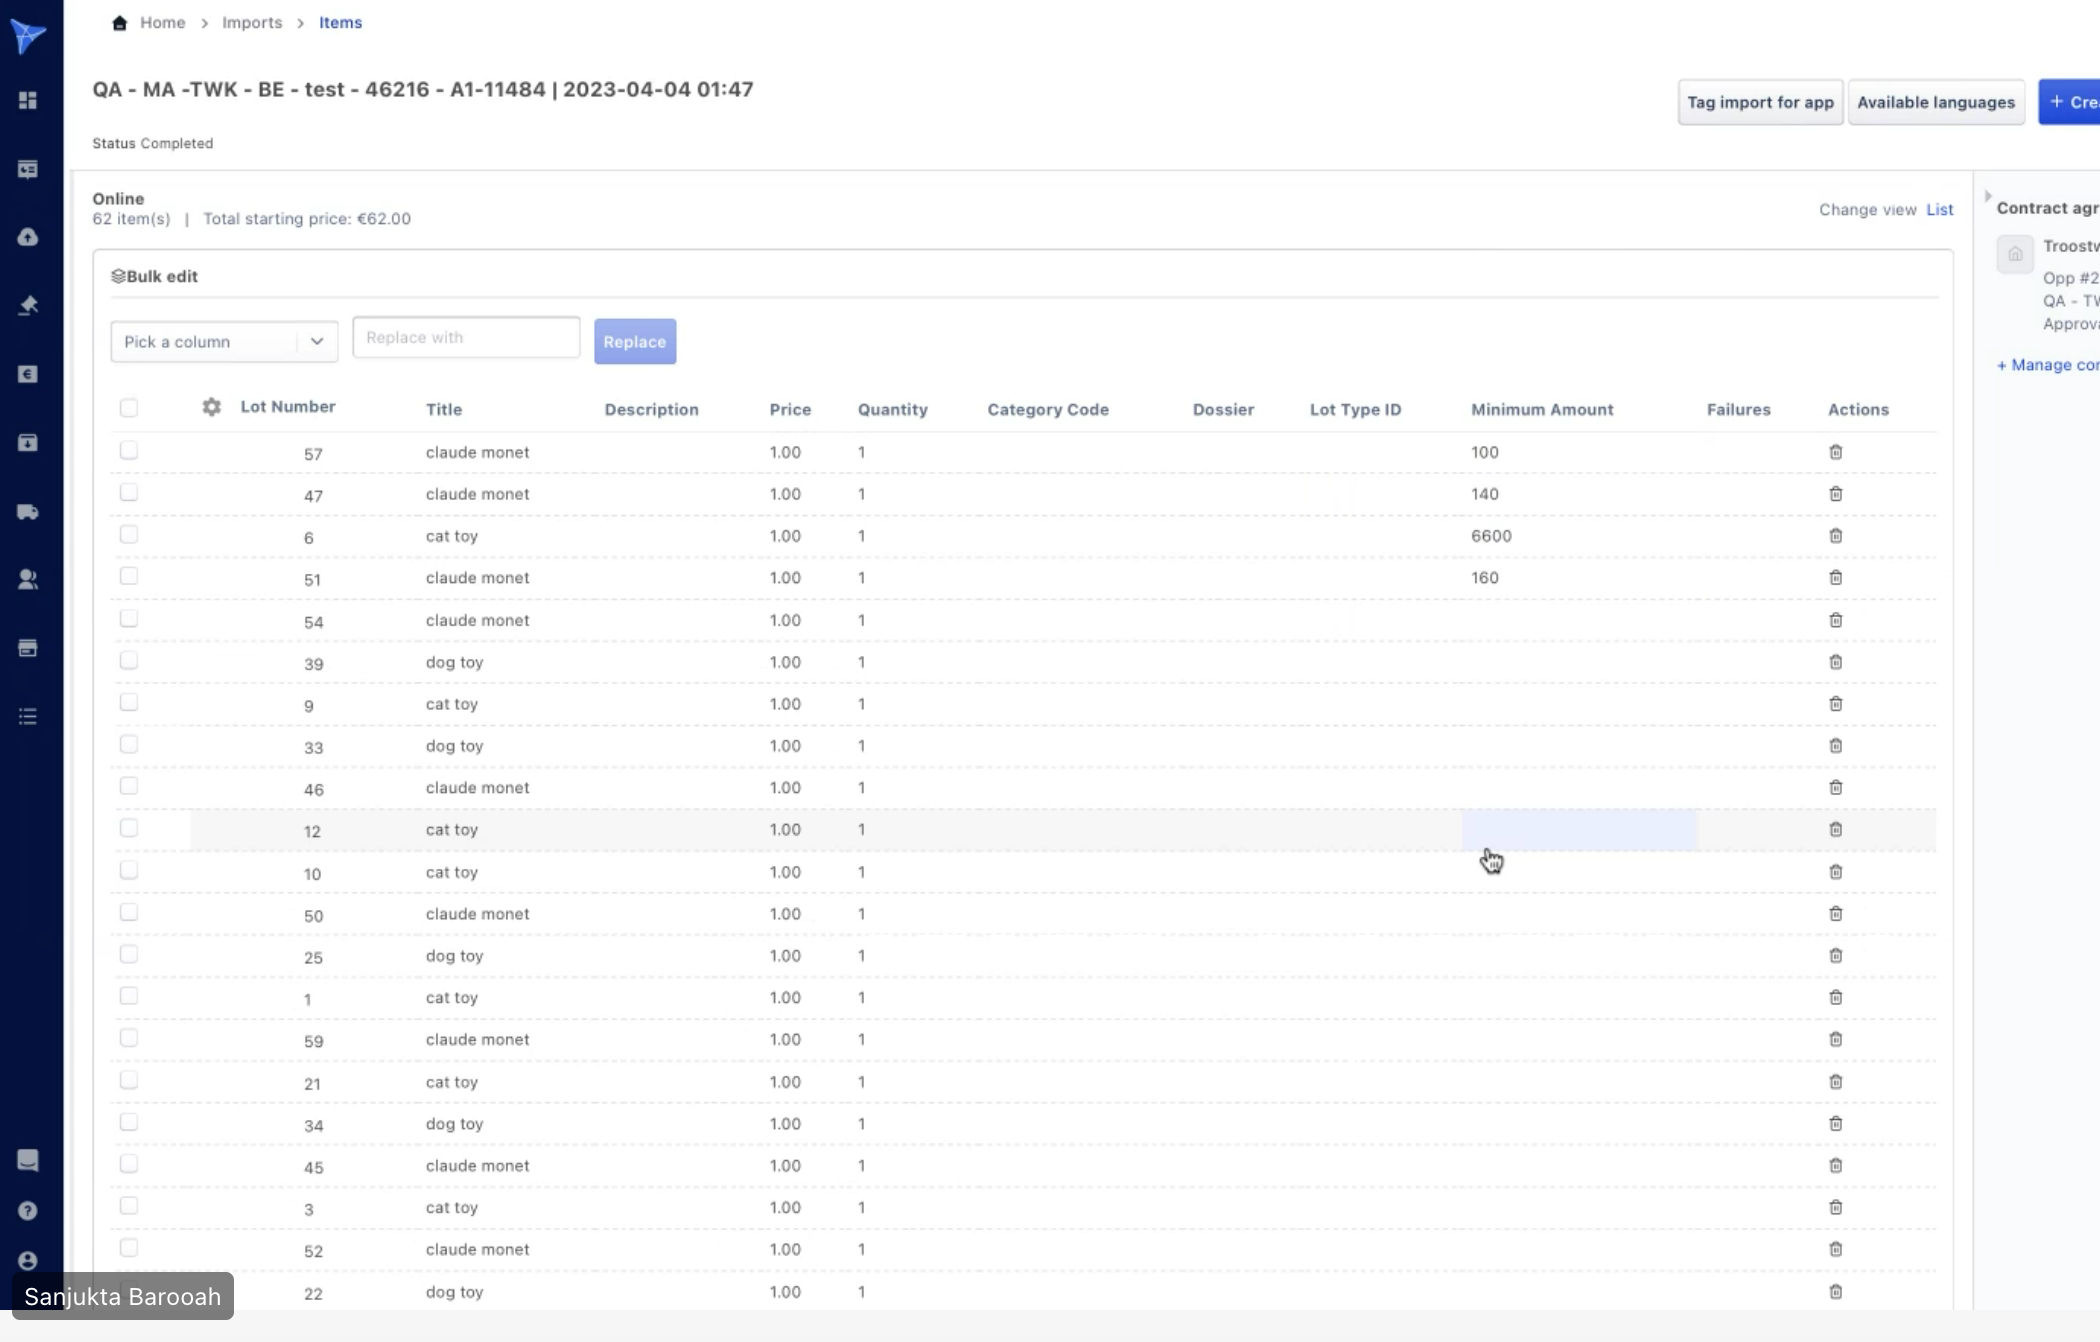Navigate to Home breadcrumb
The width and height of the screenshot is (2100, 1342).
[162, 23]
